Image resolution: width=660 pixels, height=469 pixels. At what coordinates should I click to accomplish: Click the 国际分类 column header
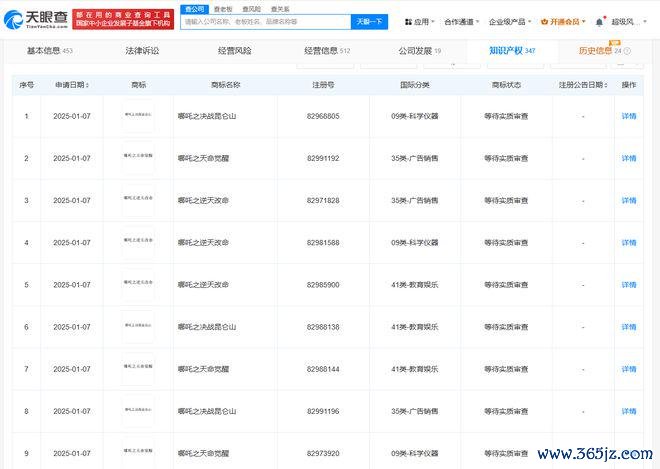(415, 85)
